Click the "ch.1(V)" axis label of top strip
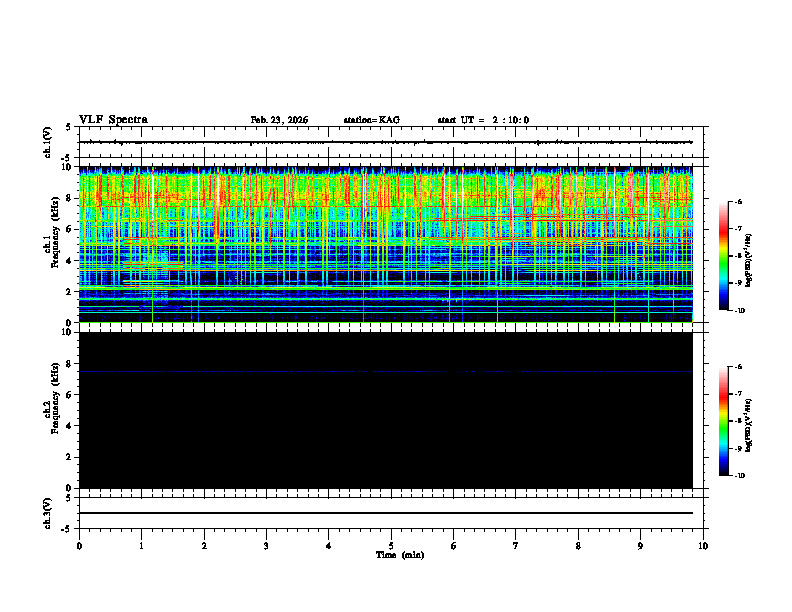792x612 pixels. tap(48, 142)
